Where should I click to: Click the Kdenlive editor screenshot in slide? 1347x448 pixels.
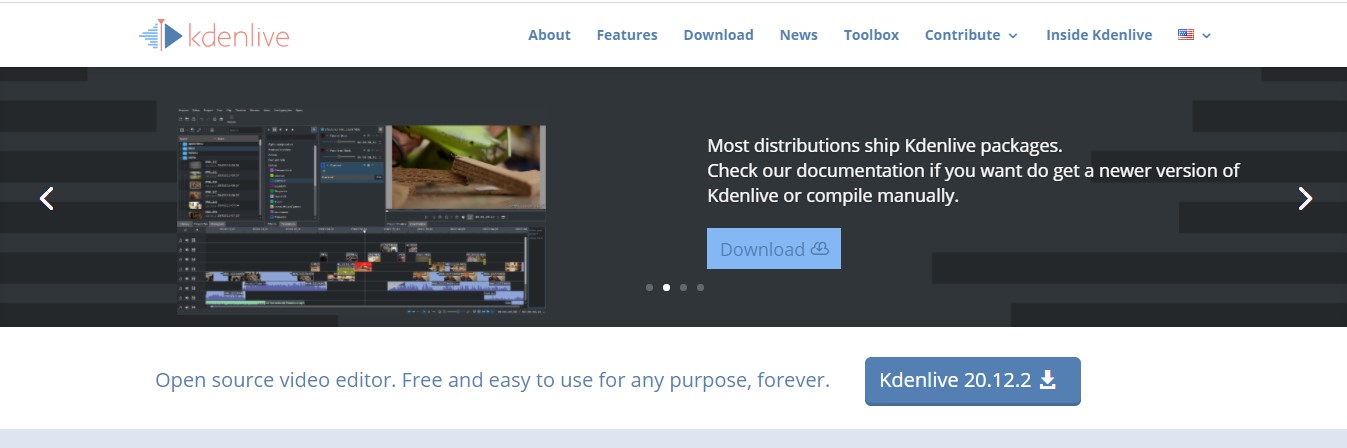coord(362,211)
